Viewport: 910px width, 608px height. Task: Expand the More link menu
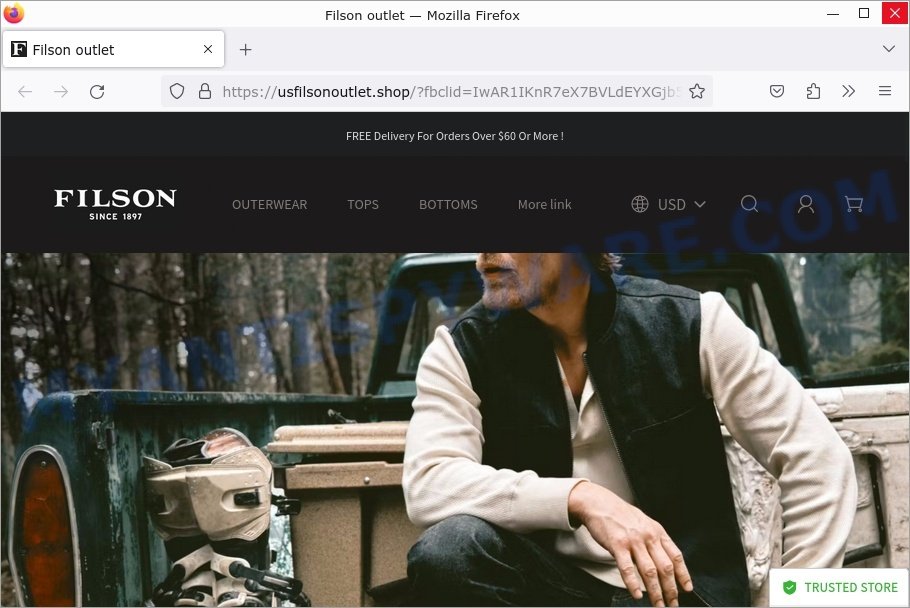(544, 204)
